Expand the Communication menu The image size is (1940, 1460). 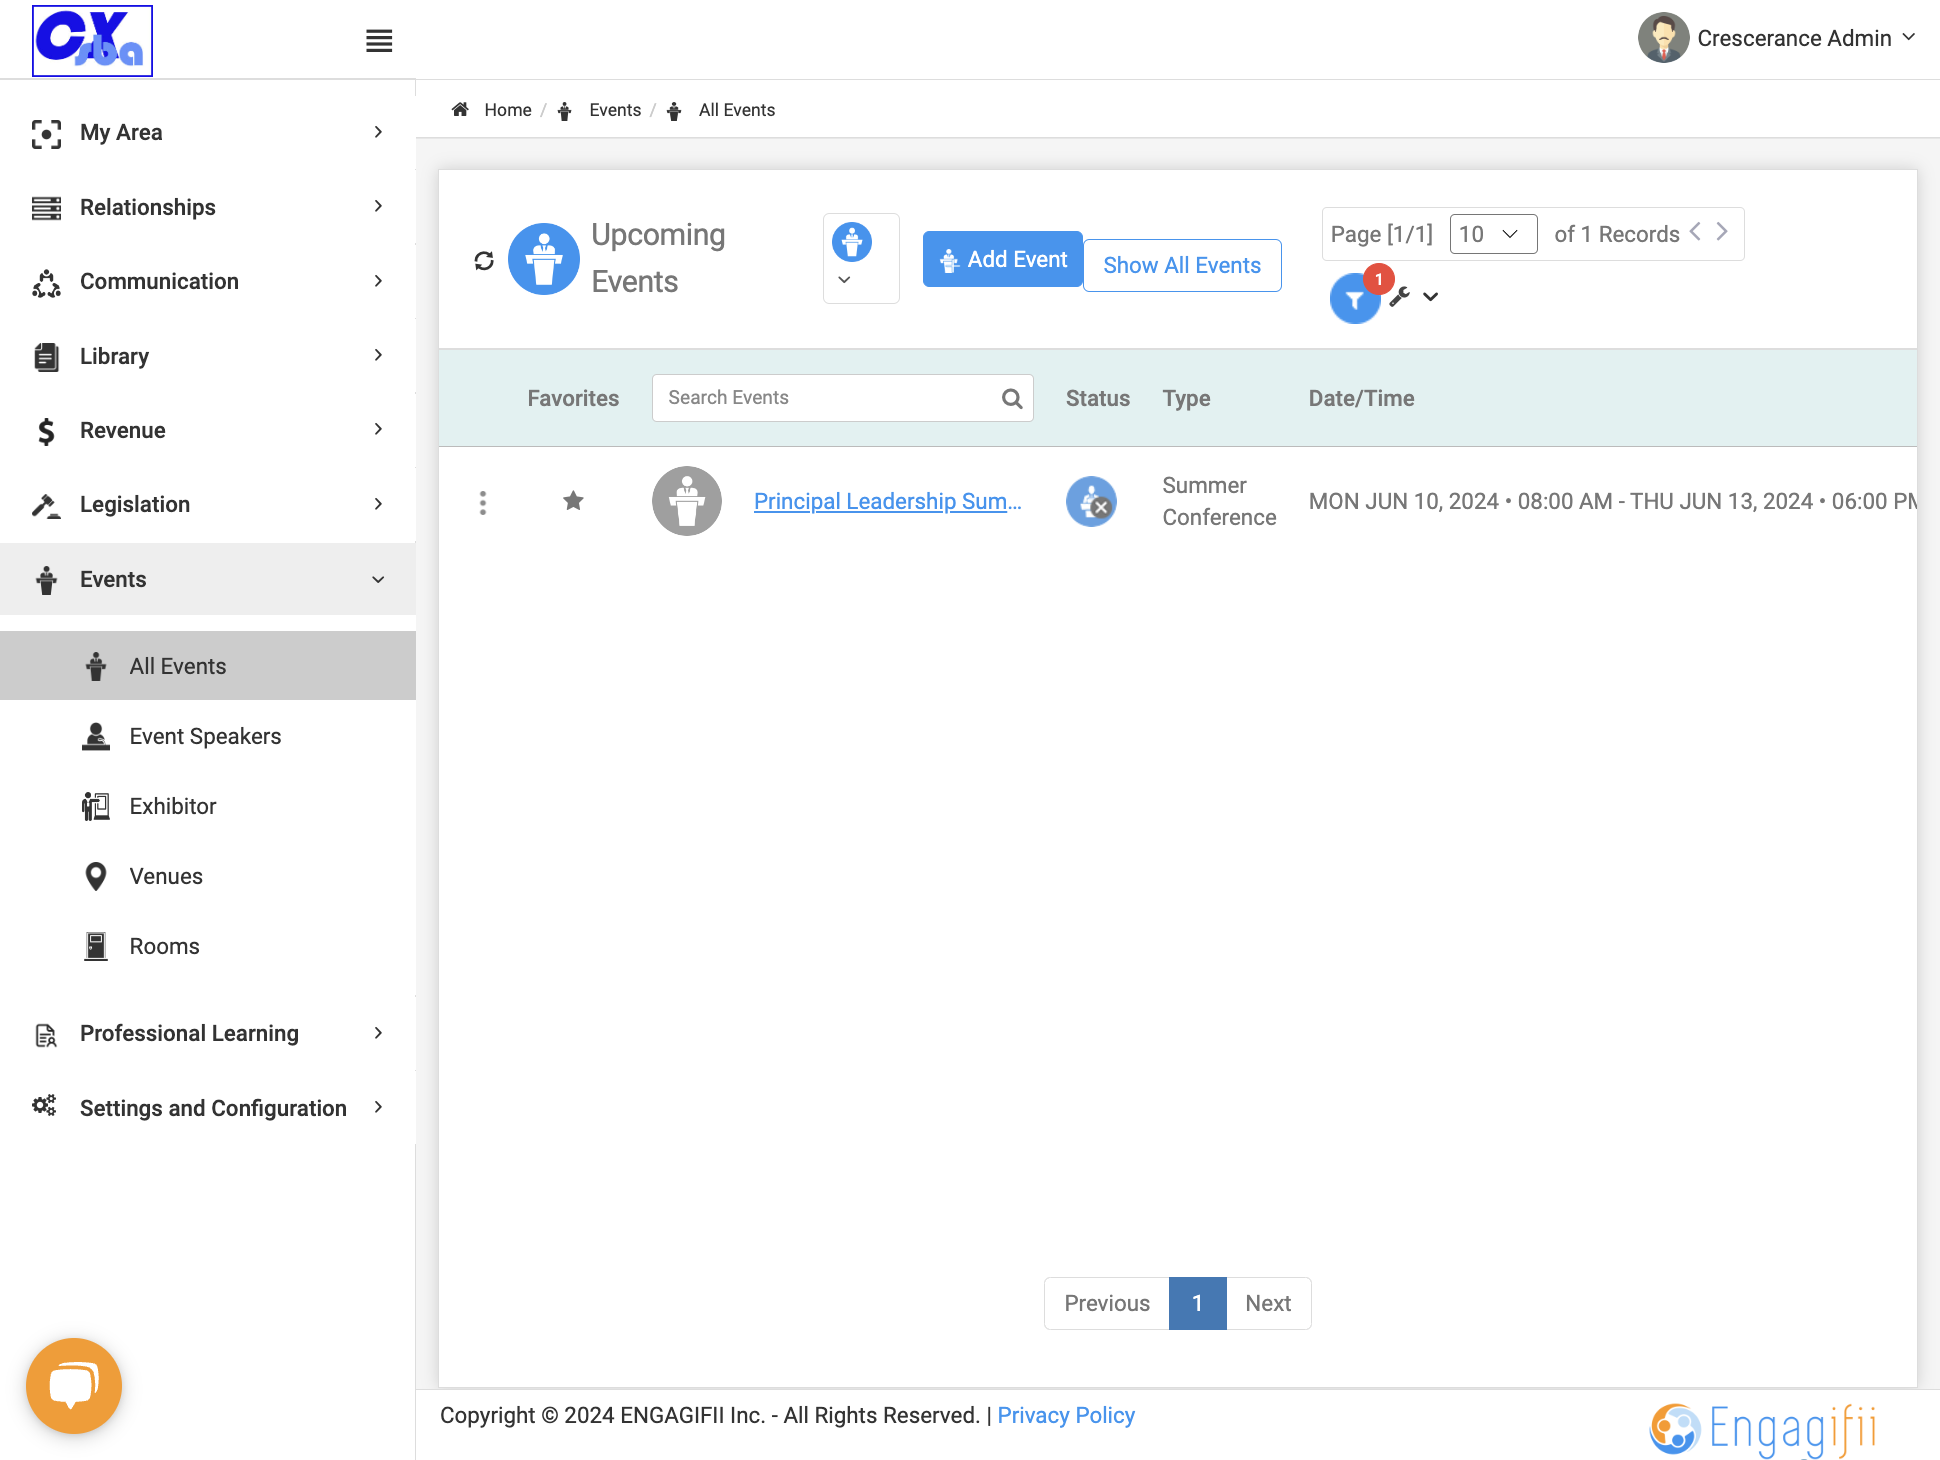coord(208,281)
